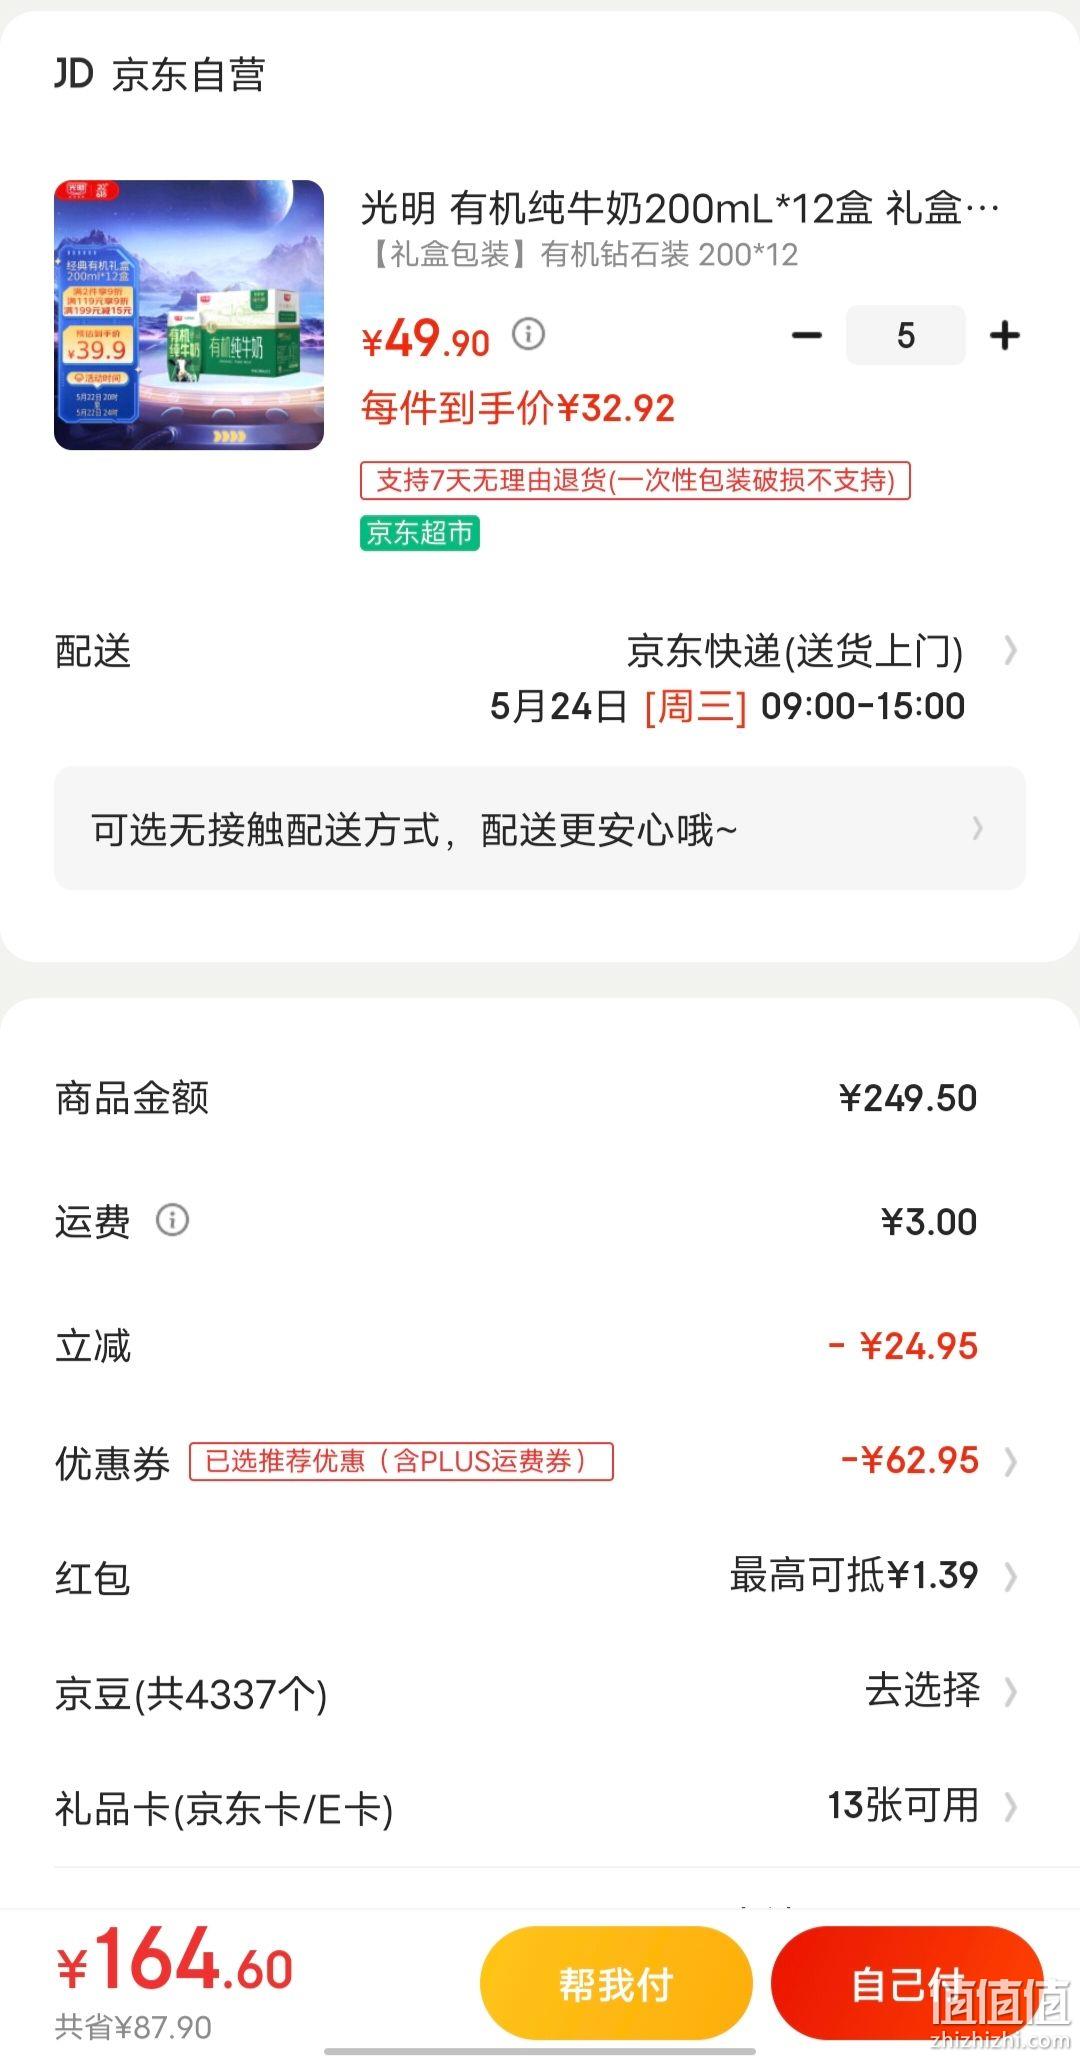Tap the JD 京东自营 store logo
This screenshot has height=2058, width=1080.
pos(159,75)
